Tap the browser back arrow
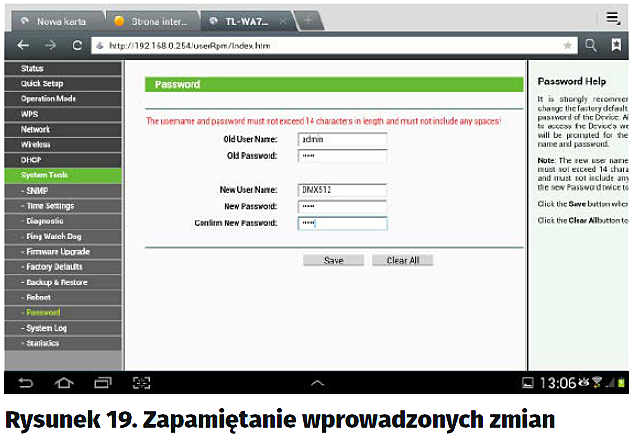Image resolution: width=636 pixels, height=440 pixels. coord(23,45)
